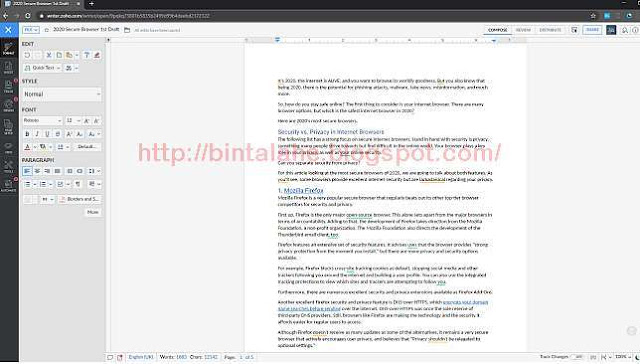Open the File dropdown menu

pyautogui.click(x=31, y=30)
